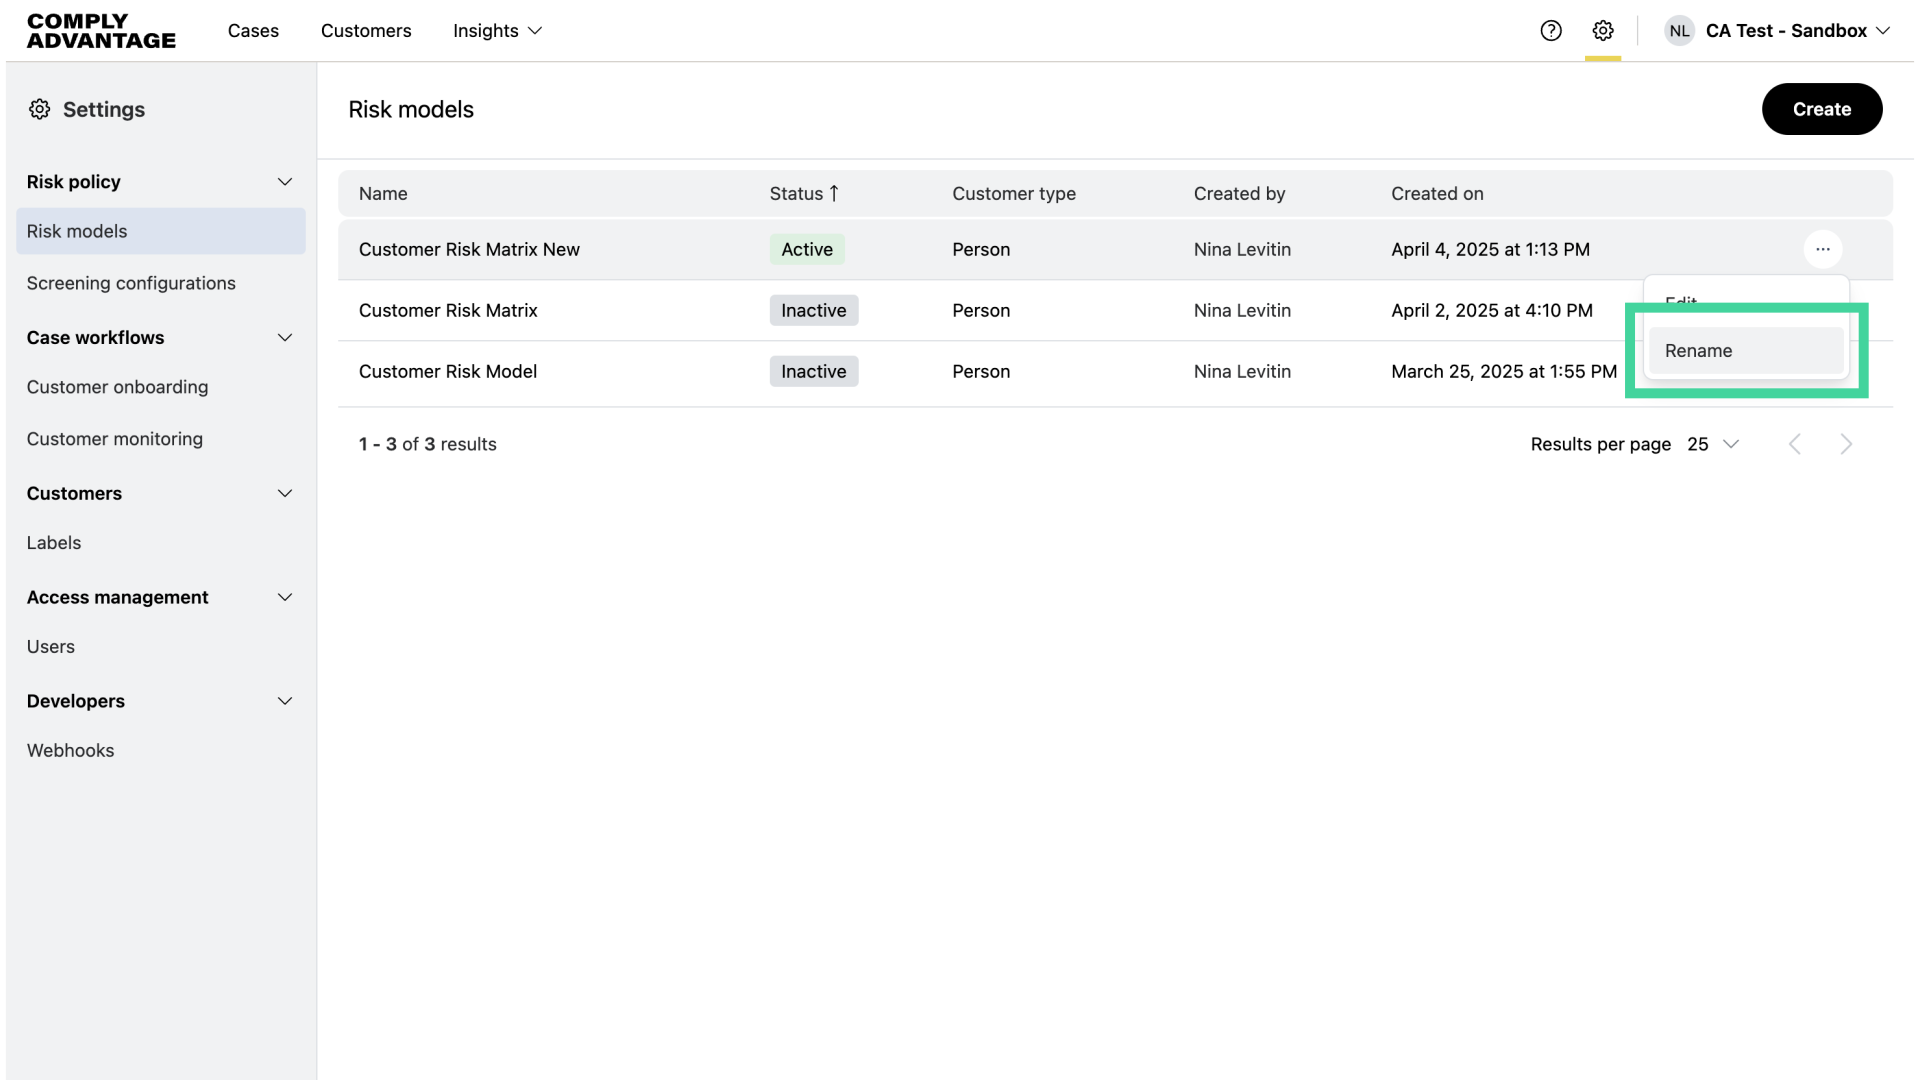Go to previous results page arrow
The width and height of the screenshot is (1920, 1080).
coord(1795,444)
